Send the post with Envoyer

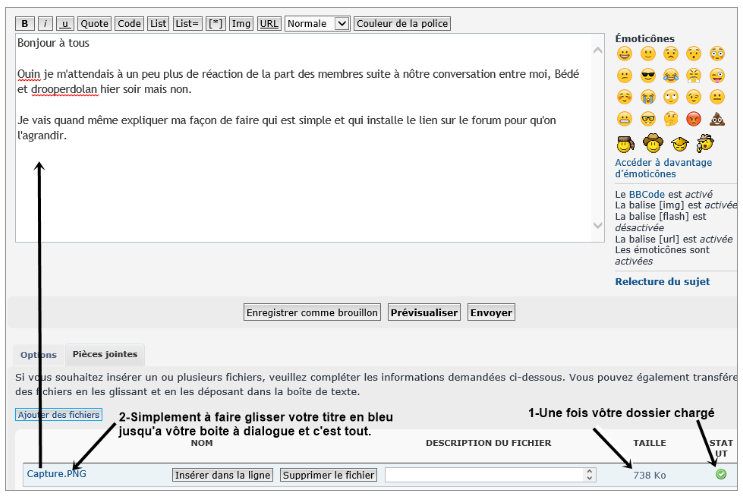[x=491, y=313]
